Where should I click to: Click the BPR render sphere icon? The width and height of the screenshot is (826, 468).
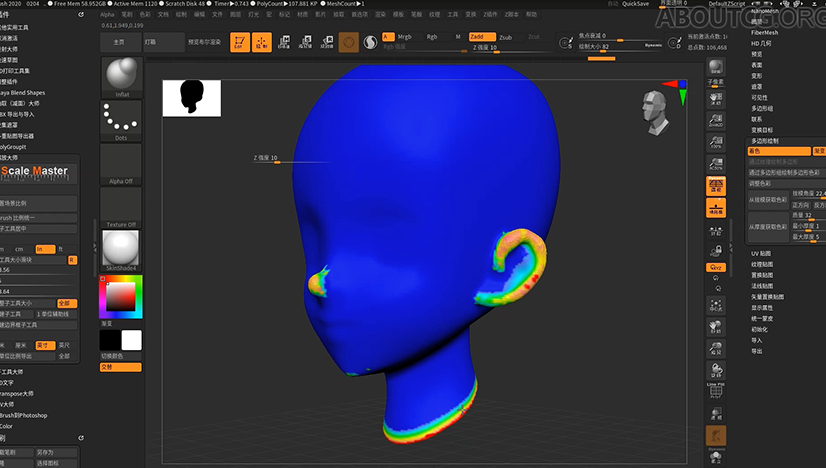pos(716,67)
